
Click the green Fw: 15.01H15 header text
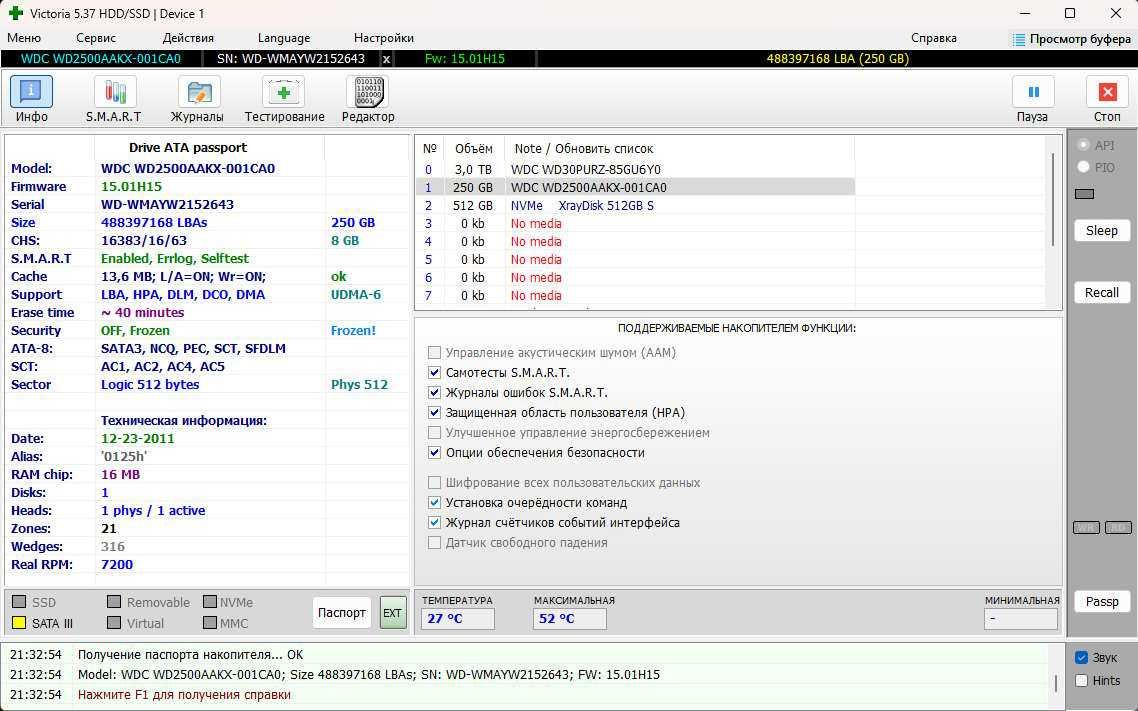464,59
